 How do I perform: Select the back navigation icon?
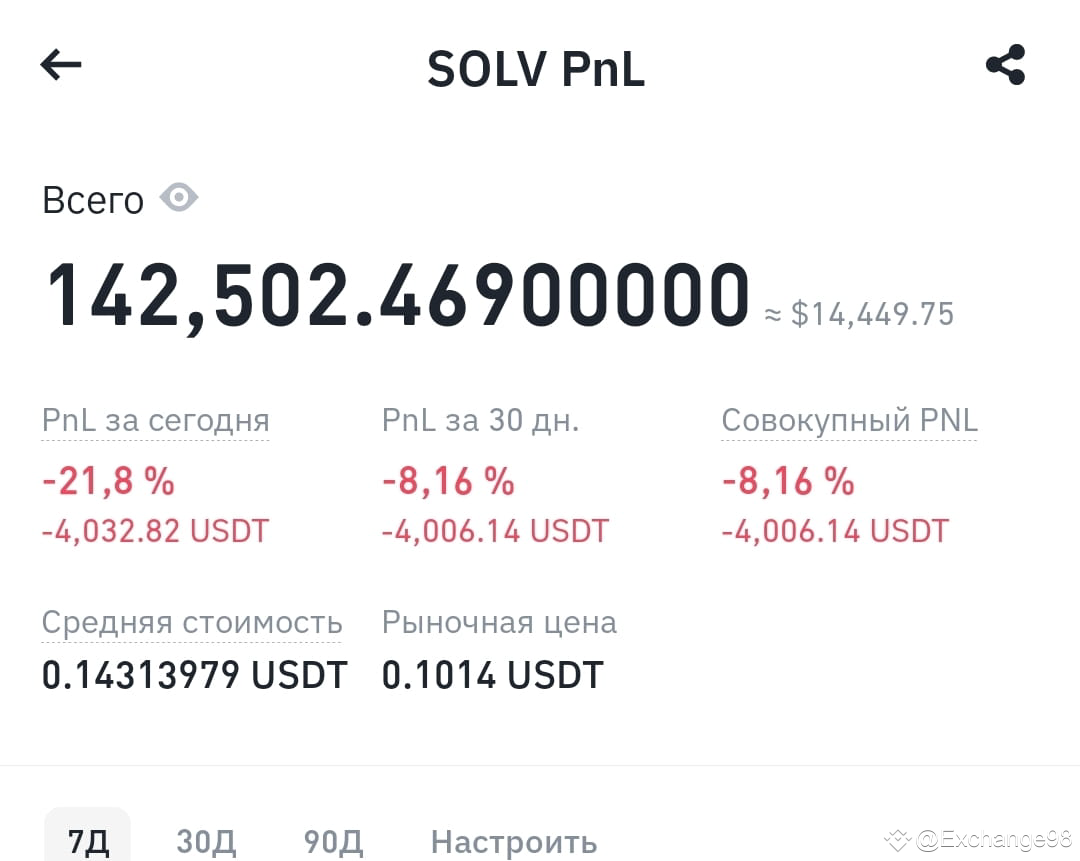point(60,65)
